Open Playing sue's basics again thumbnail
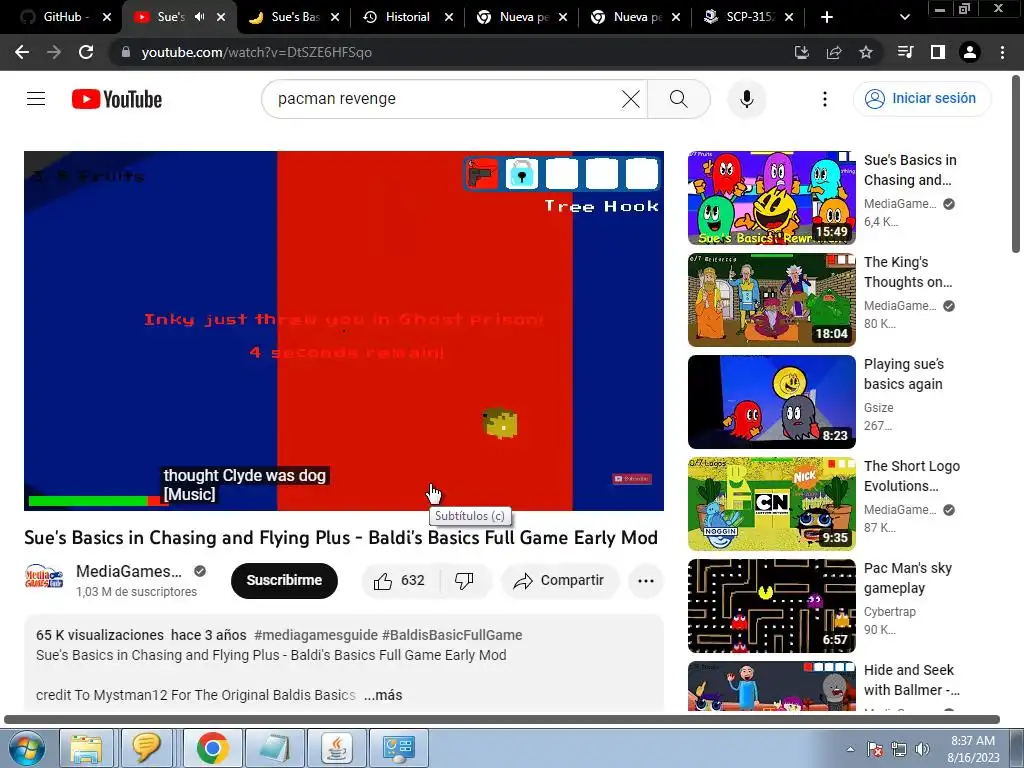Viewport: 1024px width, 768px height. (771, 402)
